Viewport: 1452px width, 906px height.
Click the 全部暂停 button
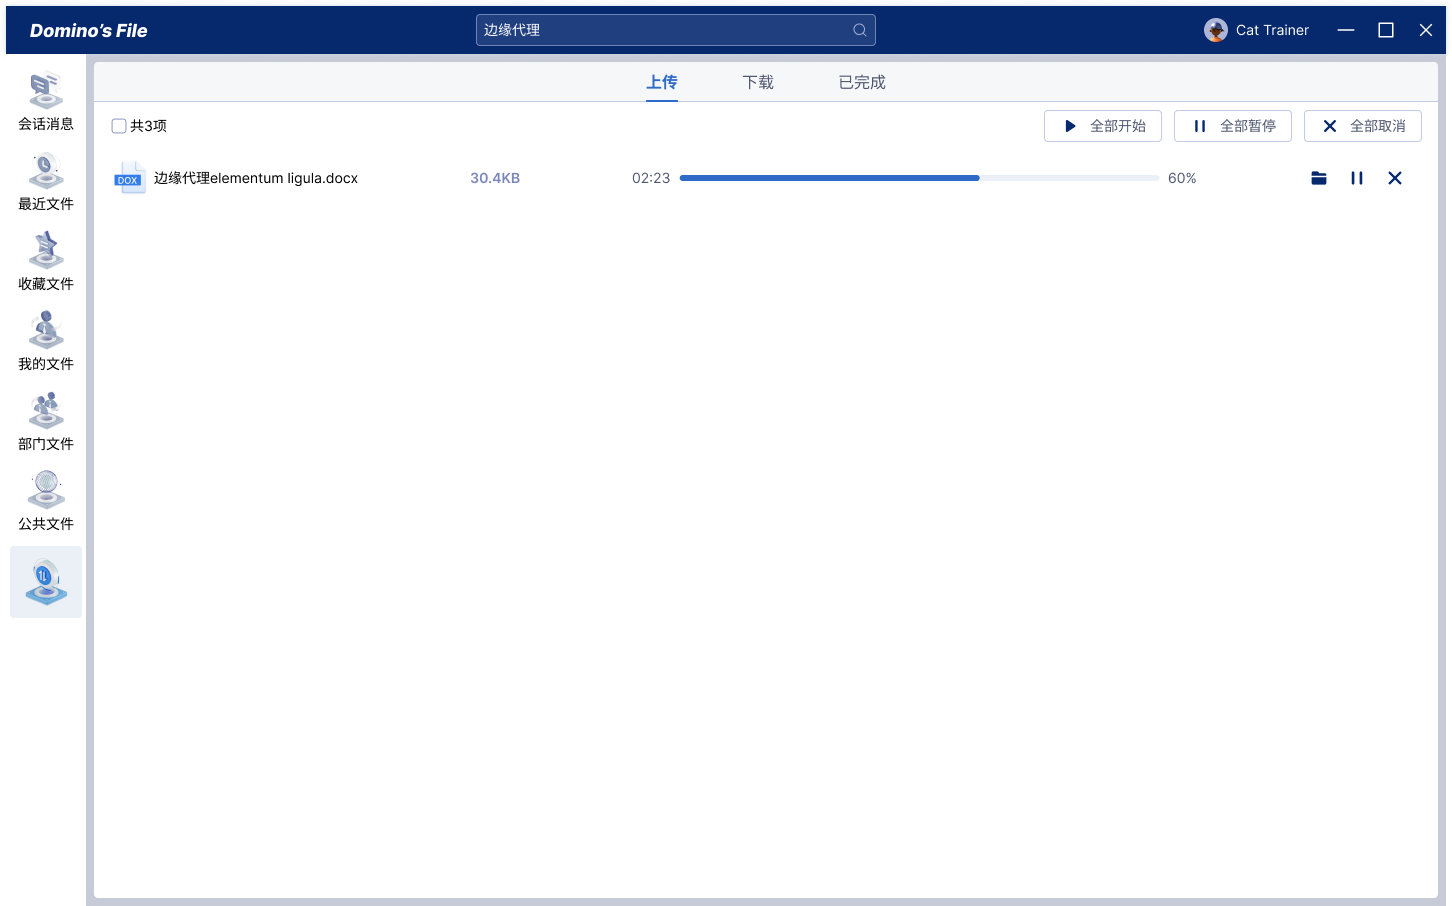(x=1233, y=126)
